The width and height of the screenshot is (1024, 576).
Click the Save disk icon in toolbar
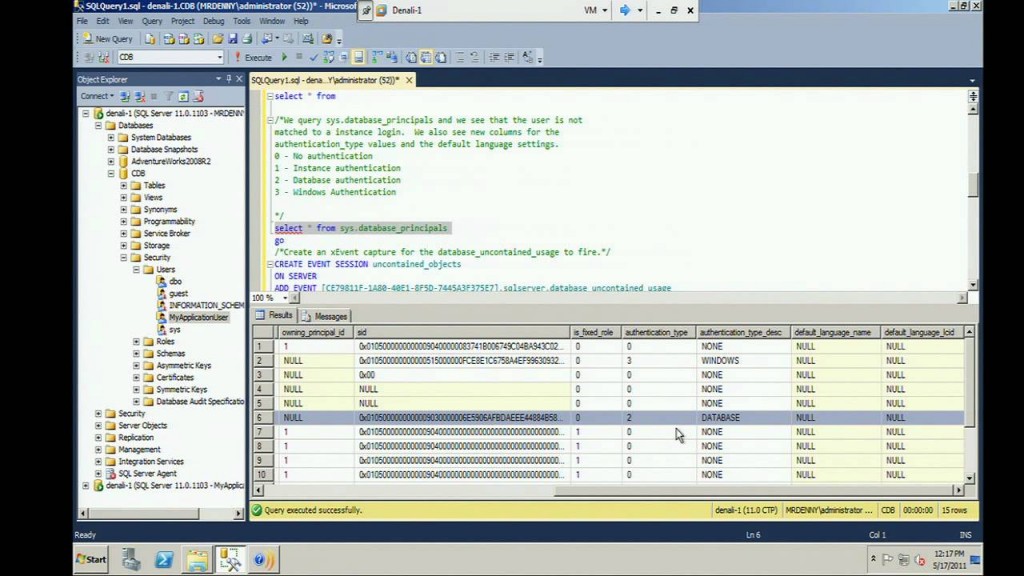[x=232, y=39]
